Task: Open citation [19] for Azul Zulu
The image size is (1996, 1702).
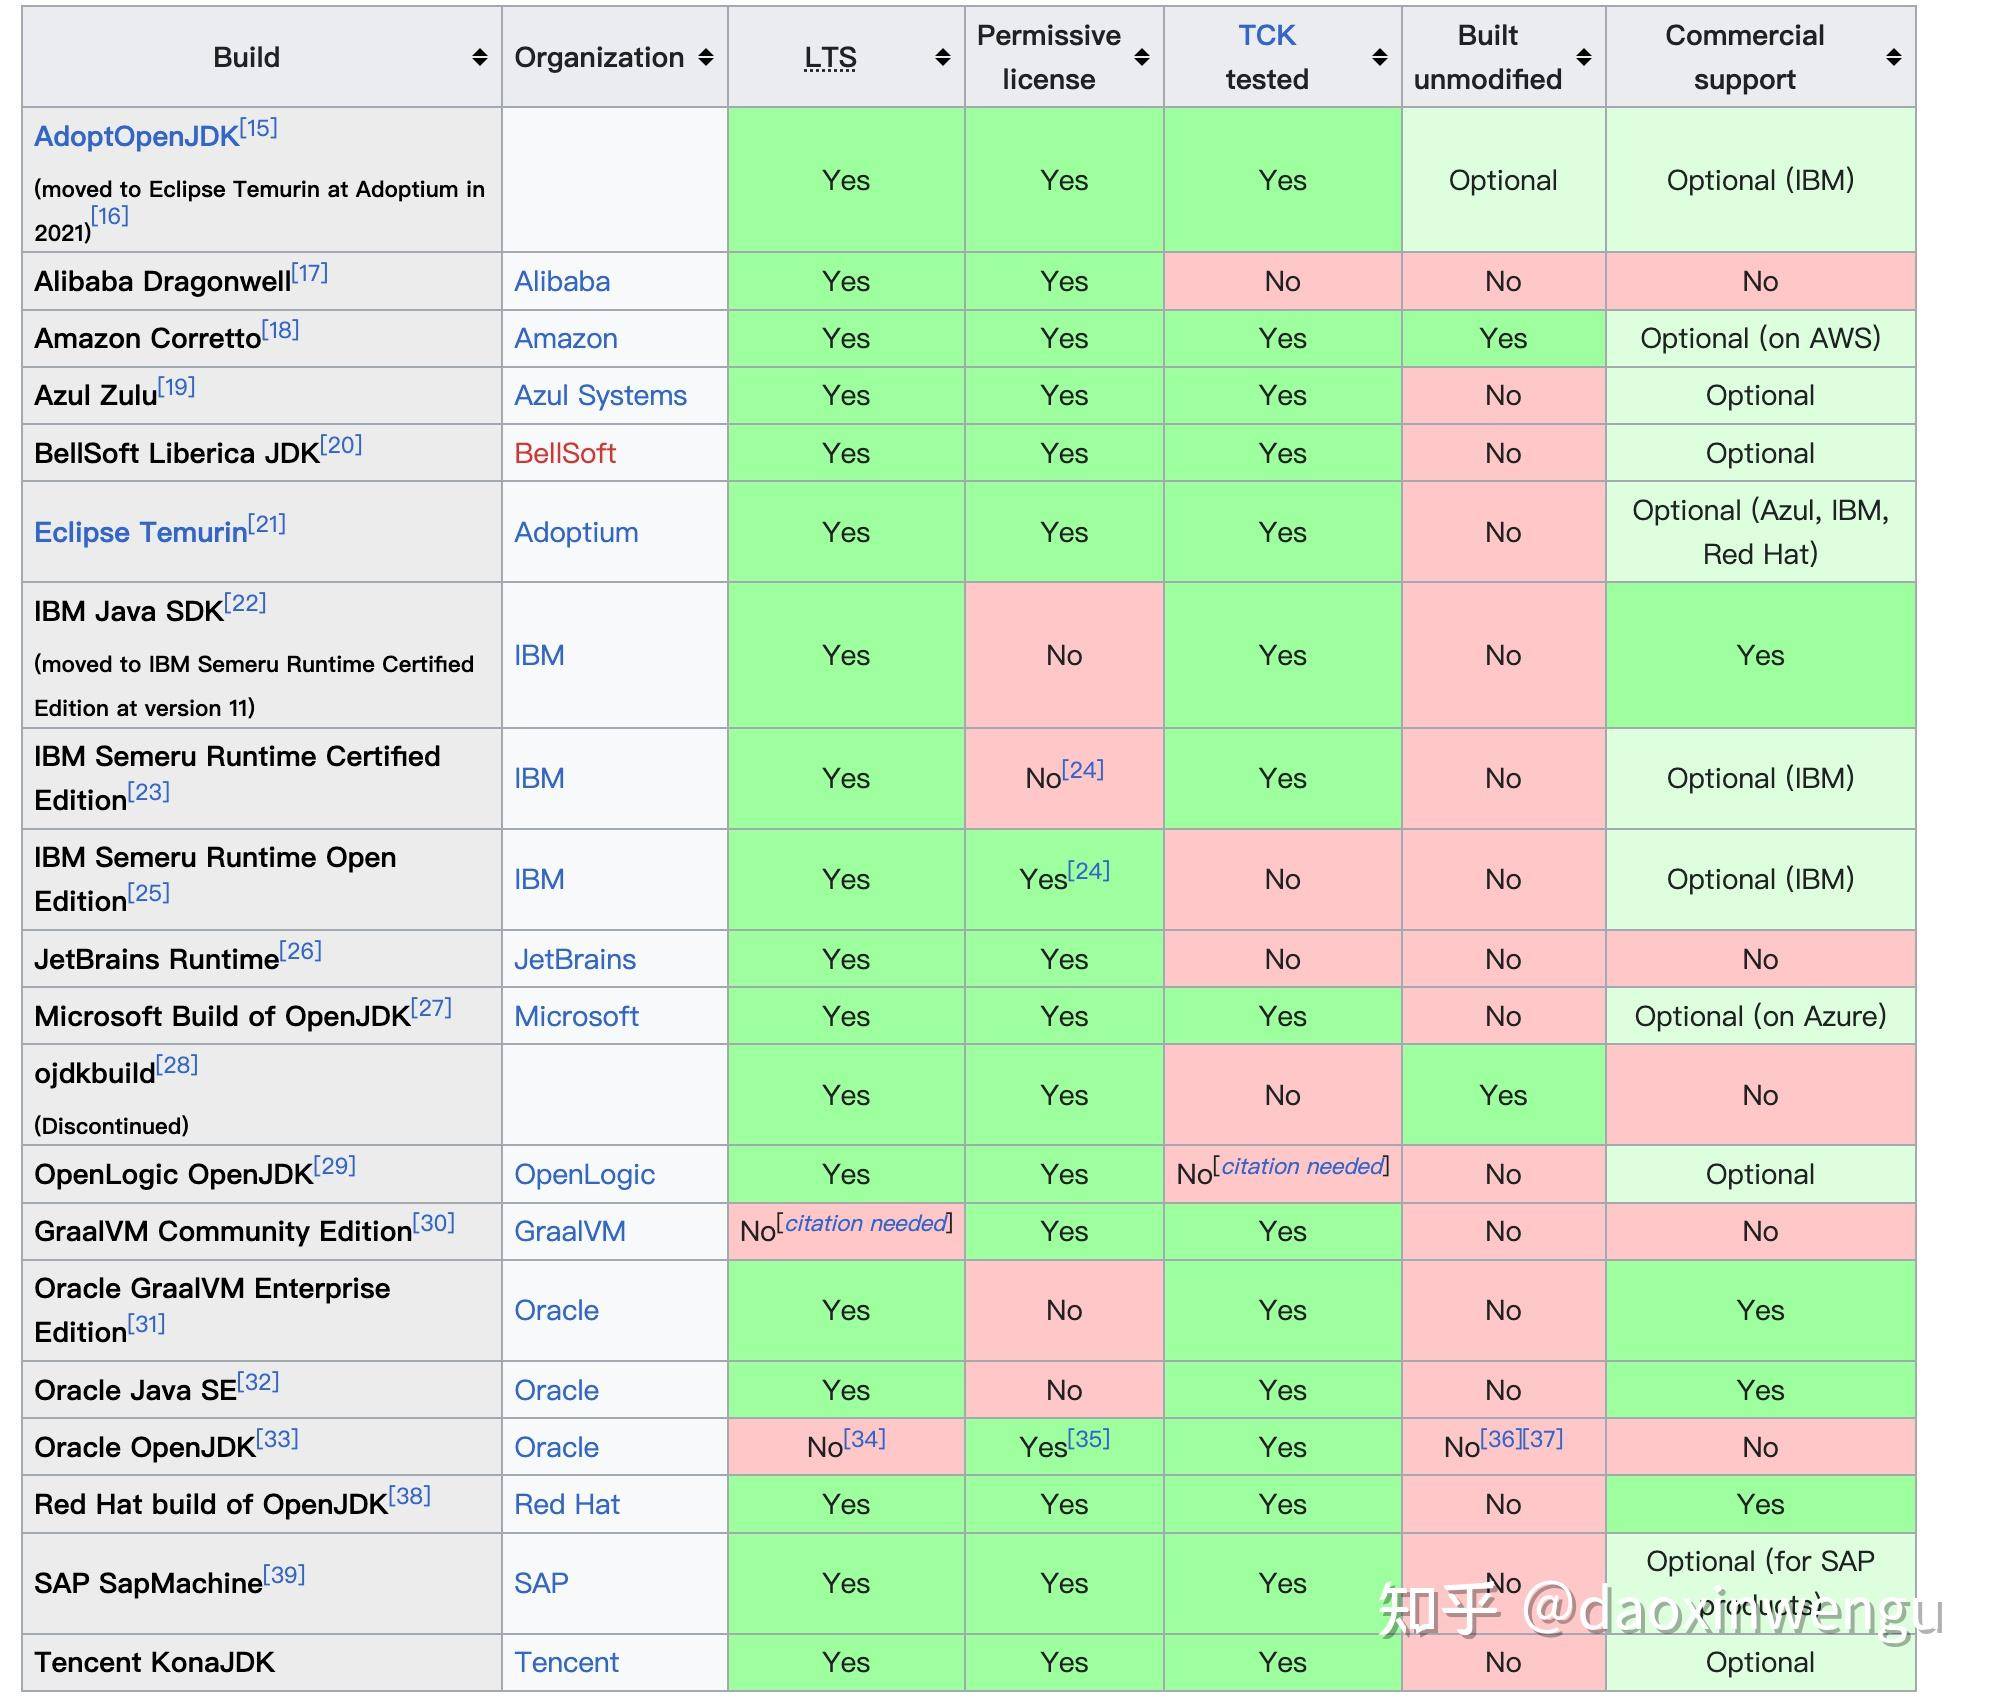Action: [176, 387]
